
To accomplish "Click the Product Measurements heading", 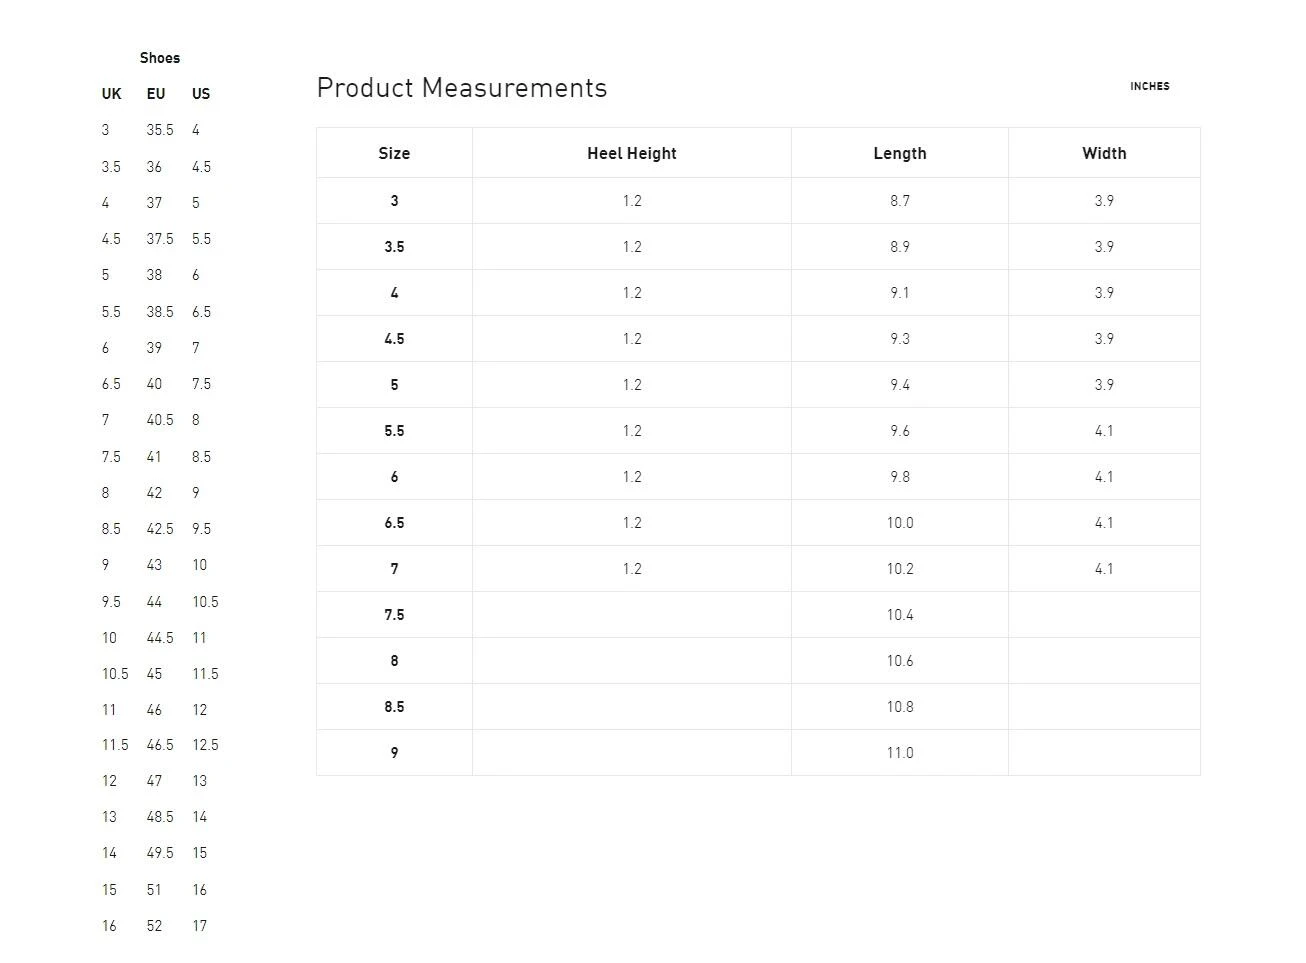I will click(461, 88).
